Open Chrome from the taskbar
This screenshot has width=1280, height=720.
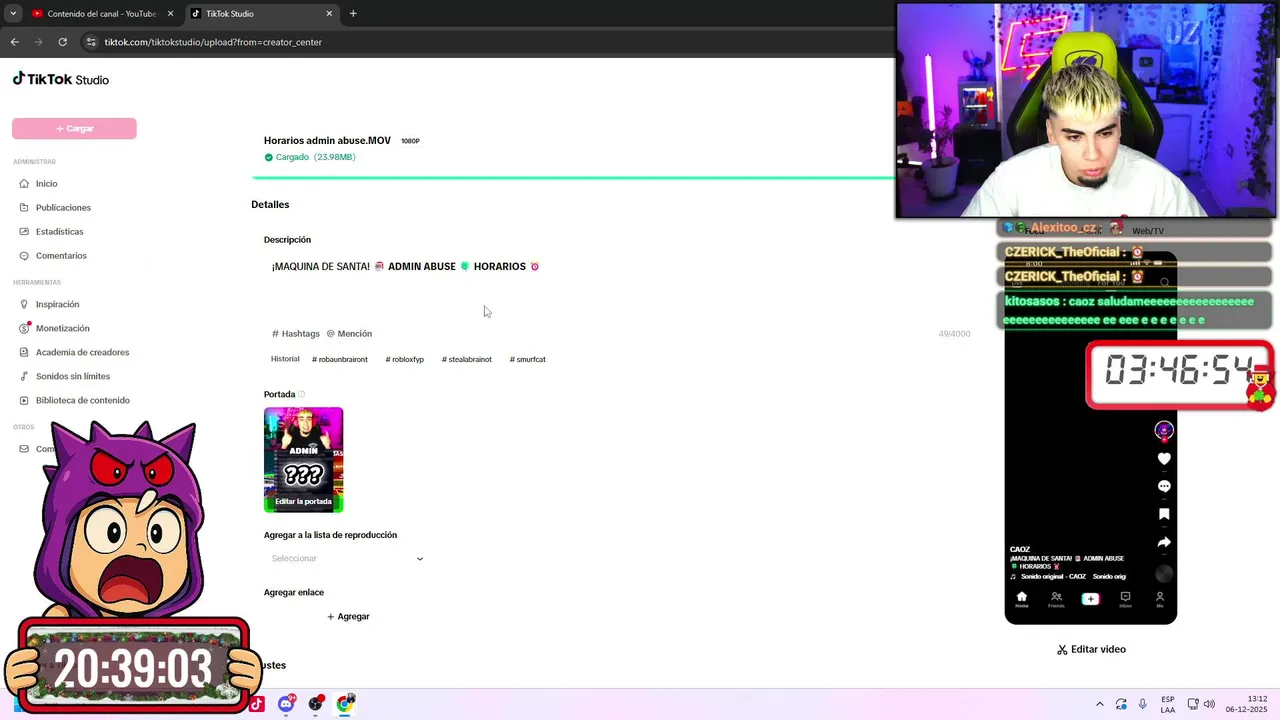(x=345, y=704)
